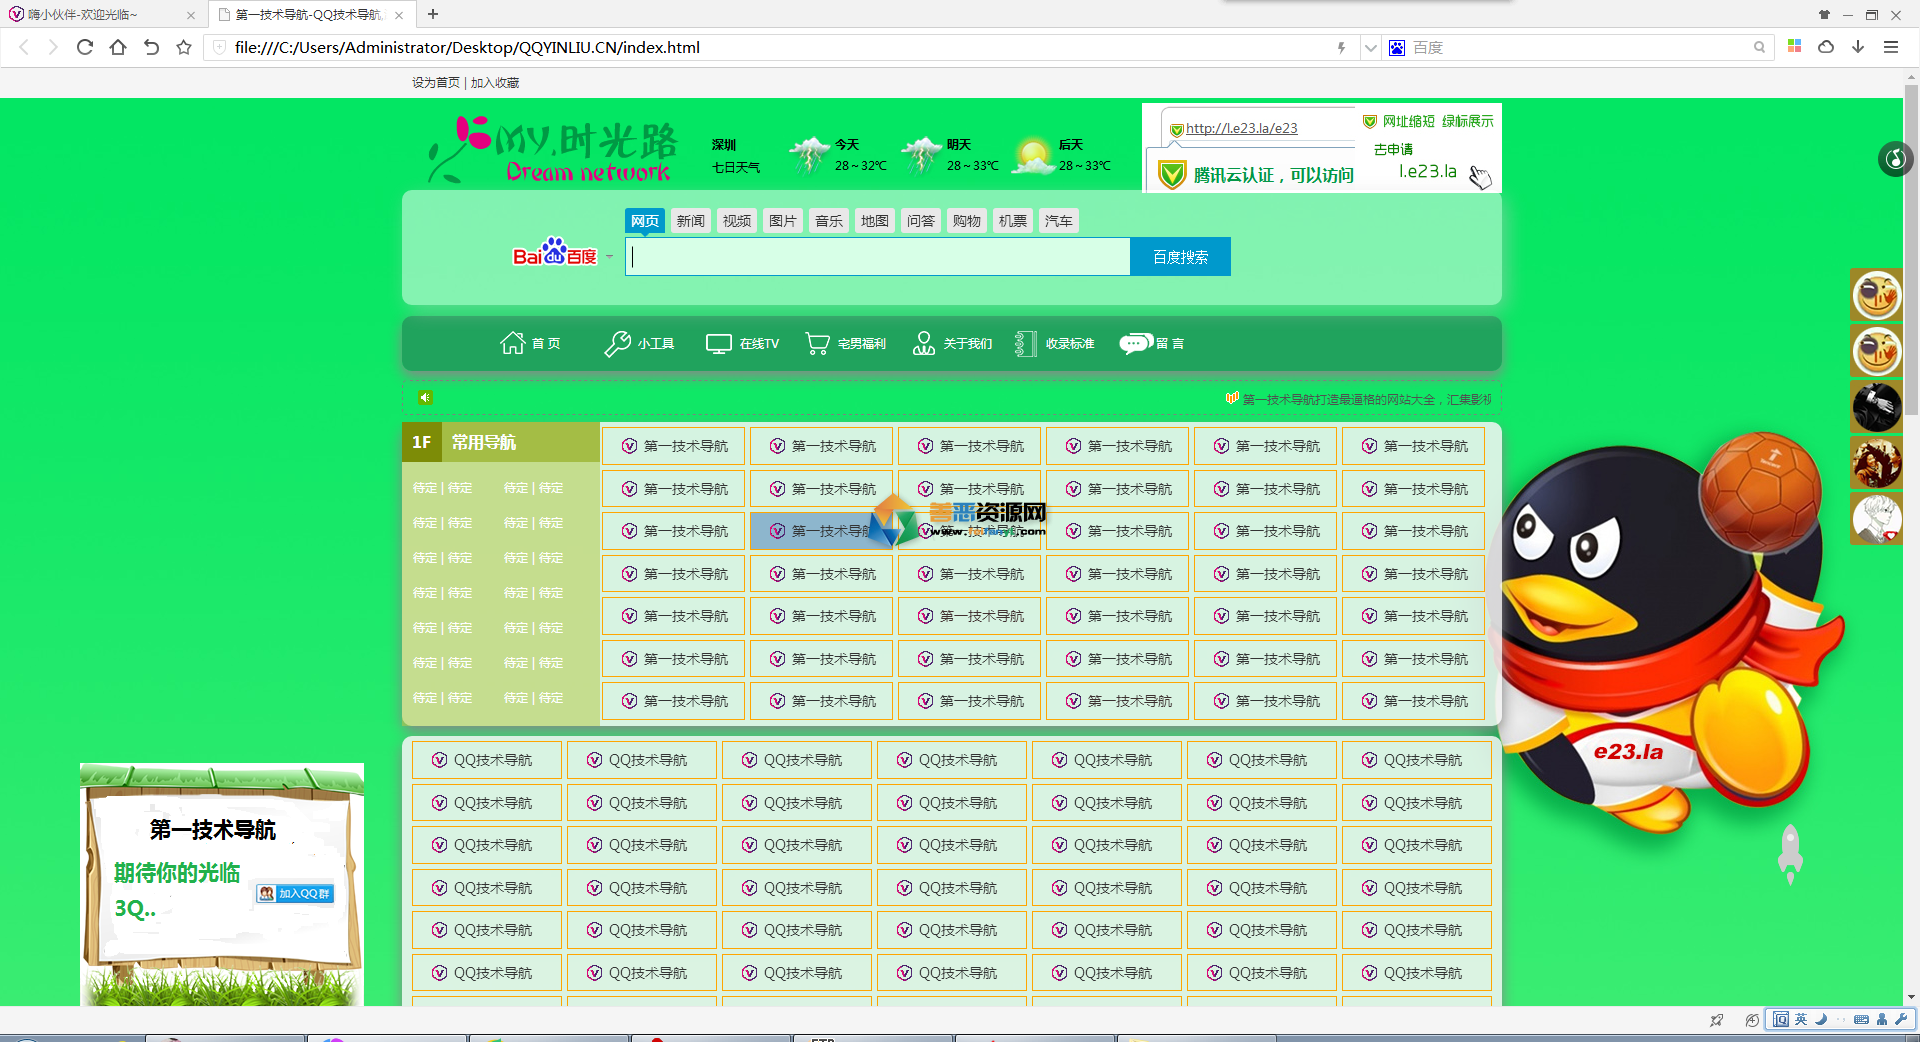Reload the page with the refresh icon
1920x1042 pixels.
tap(85, 47)
